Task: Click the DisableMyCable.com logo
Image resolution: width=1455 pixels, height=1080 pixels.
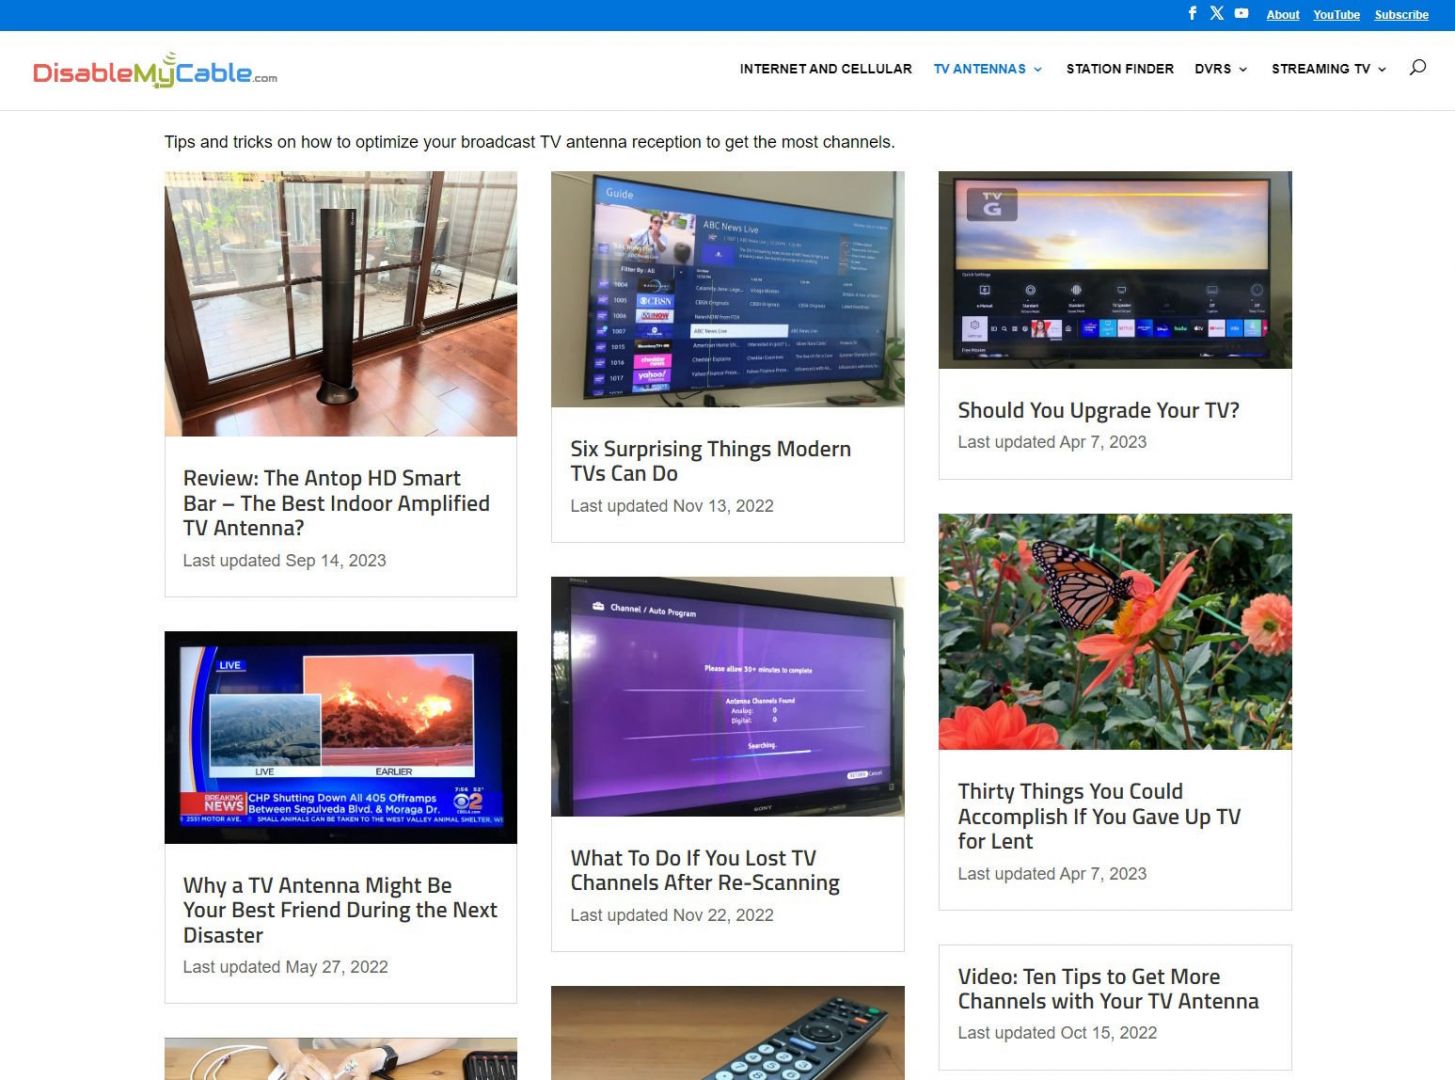Action: tap(155, 71)
